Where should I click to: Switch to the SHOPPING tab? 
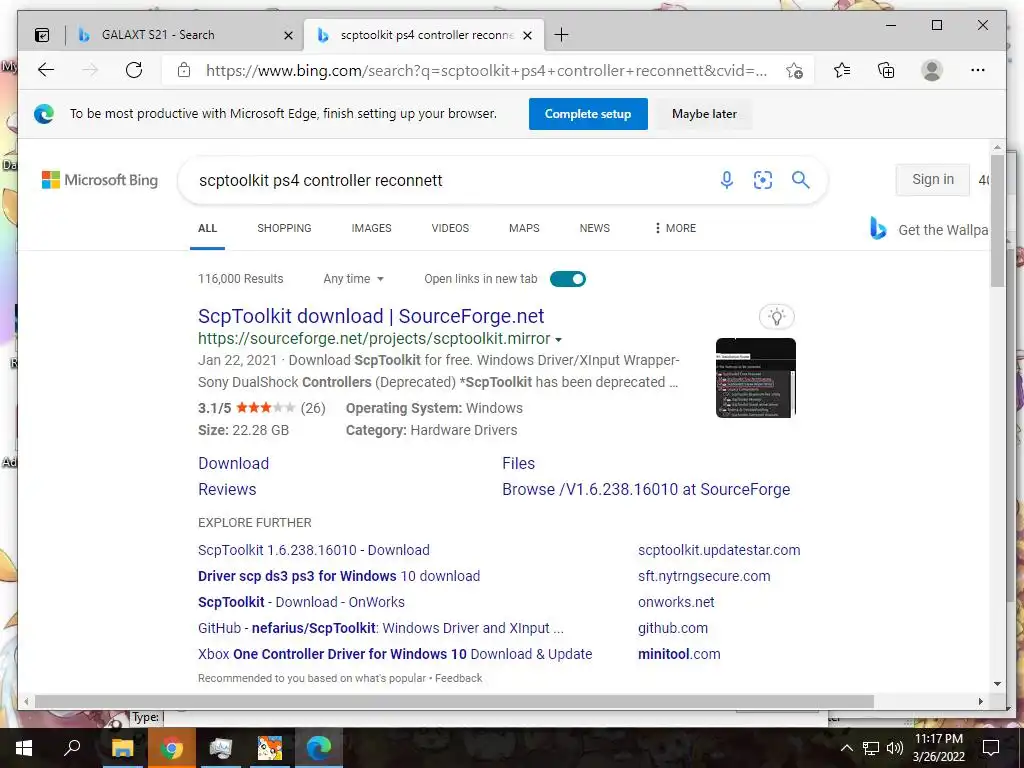pos(284,228)
